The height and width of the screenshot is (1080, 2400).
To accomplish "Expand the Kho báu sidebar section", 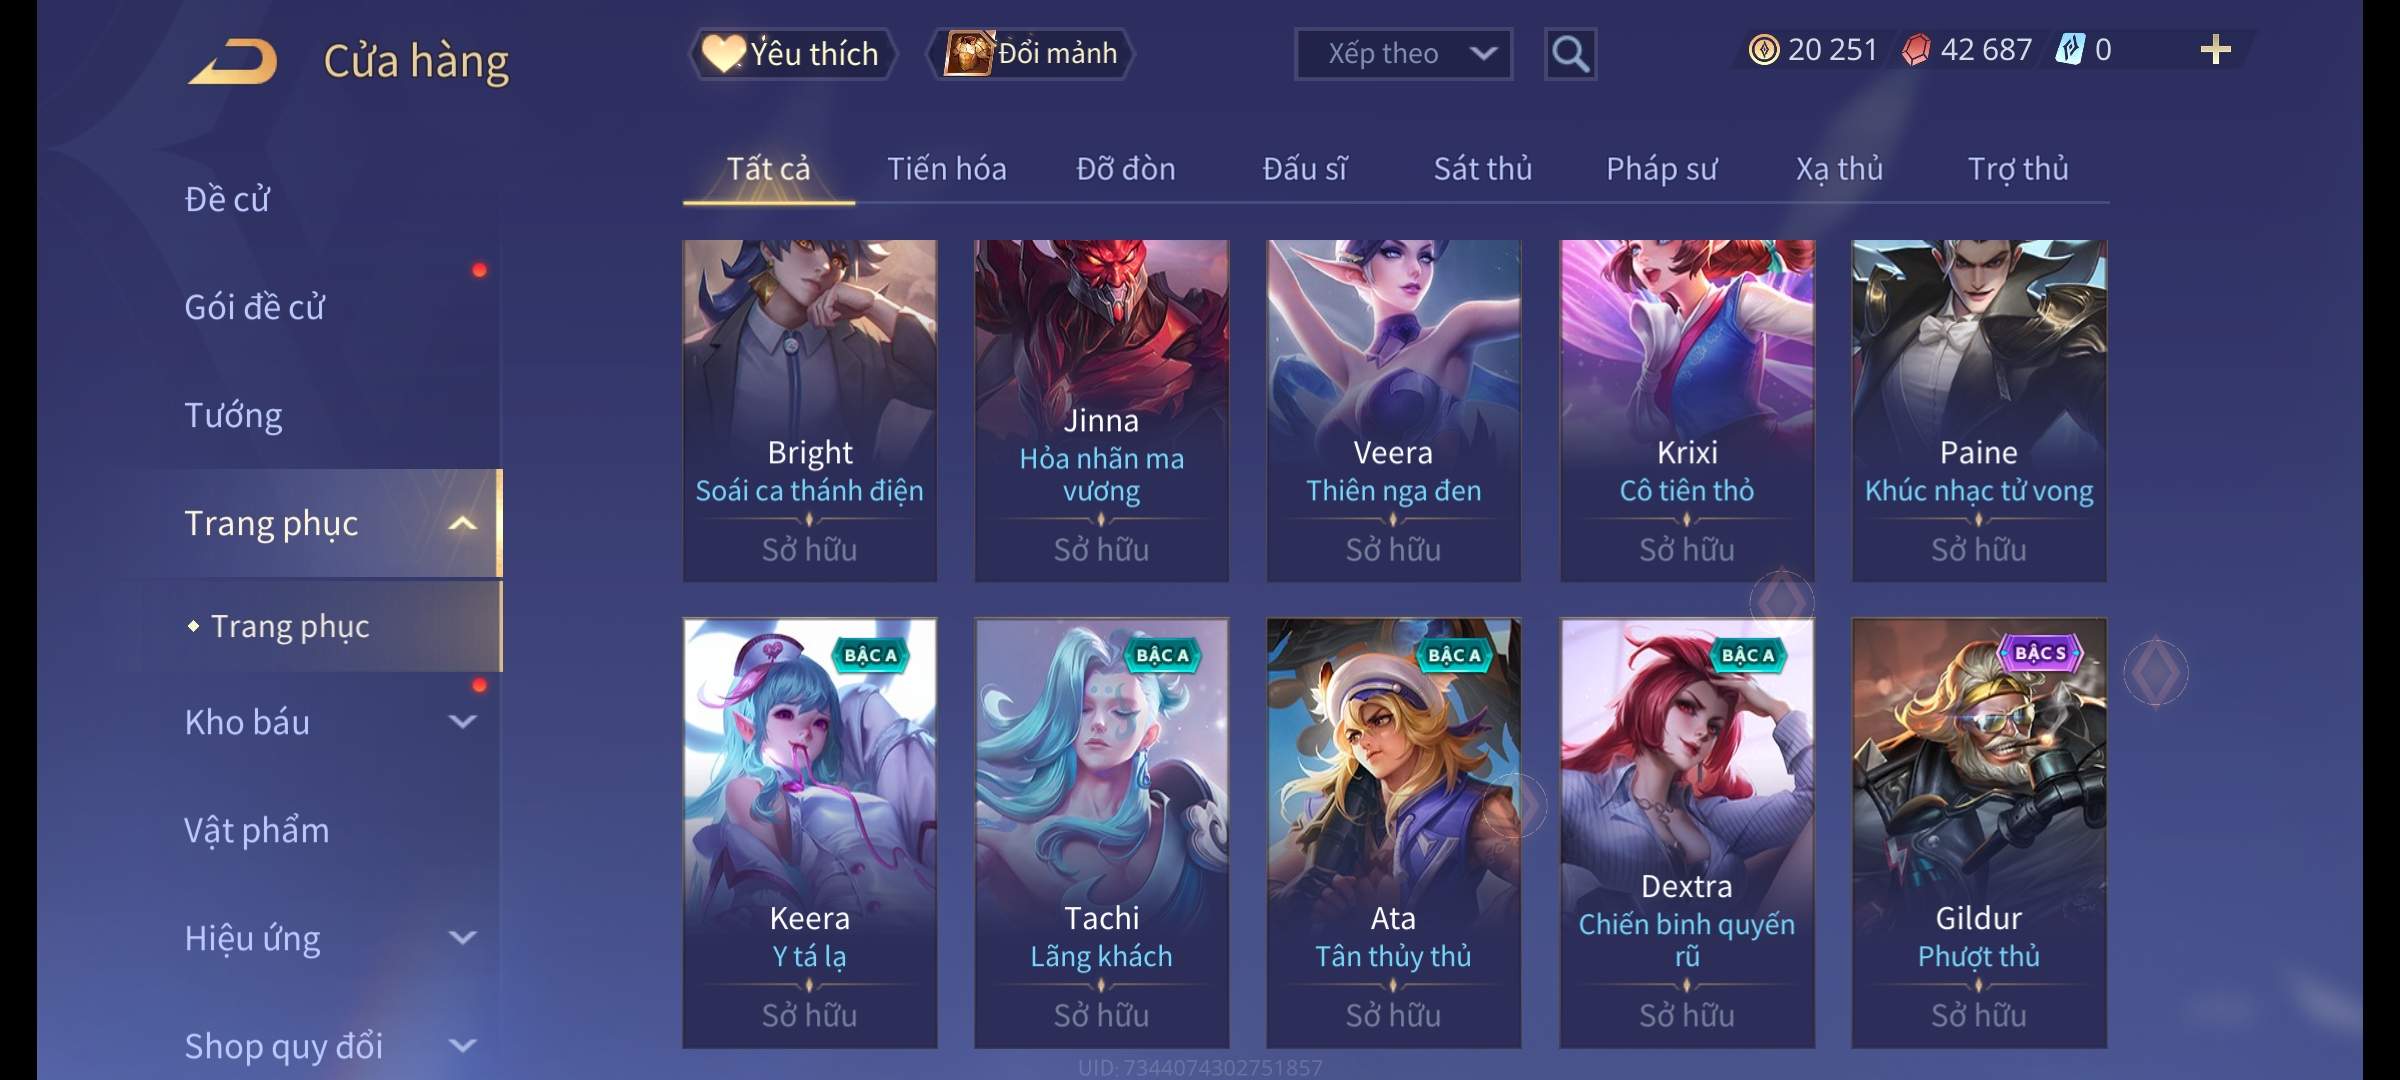I will click(x=462, y=722).
